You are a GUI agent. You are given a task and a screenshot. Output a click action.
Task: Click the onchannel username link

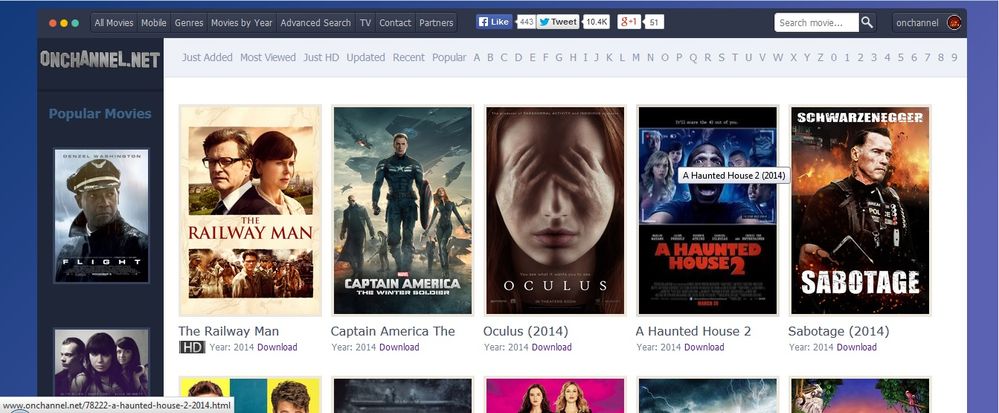click(x=917, y=23)
